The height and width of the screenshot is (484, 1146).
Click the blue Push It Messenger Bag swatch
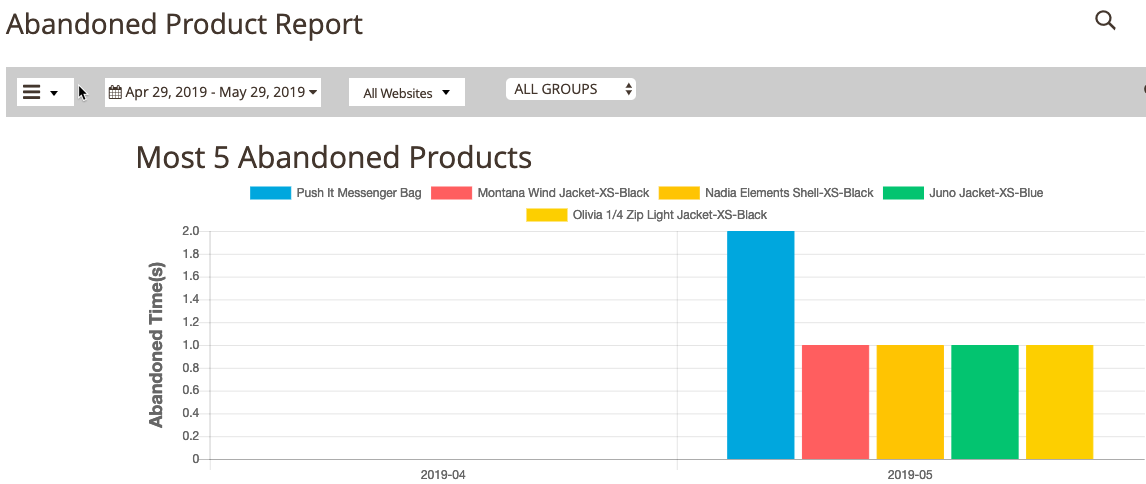point(269,193)
